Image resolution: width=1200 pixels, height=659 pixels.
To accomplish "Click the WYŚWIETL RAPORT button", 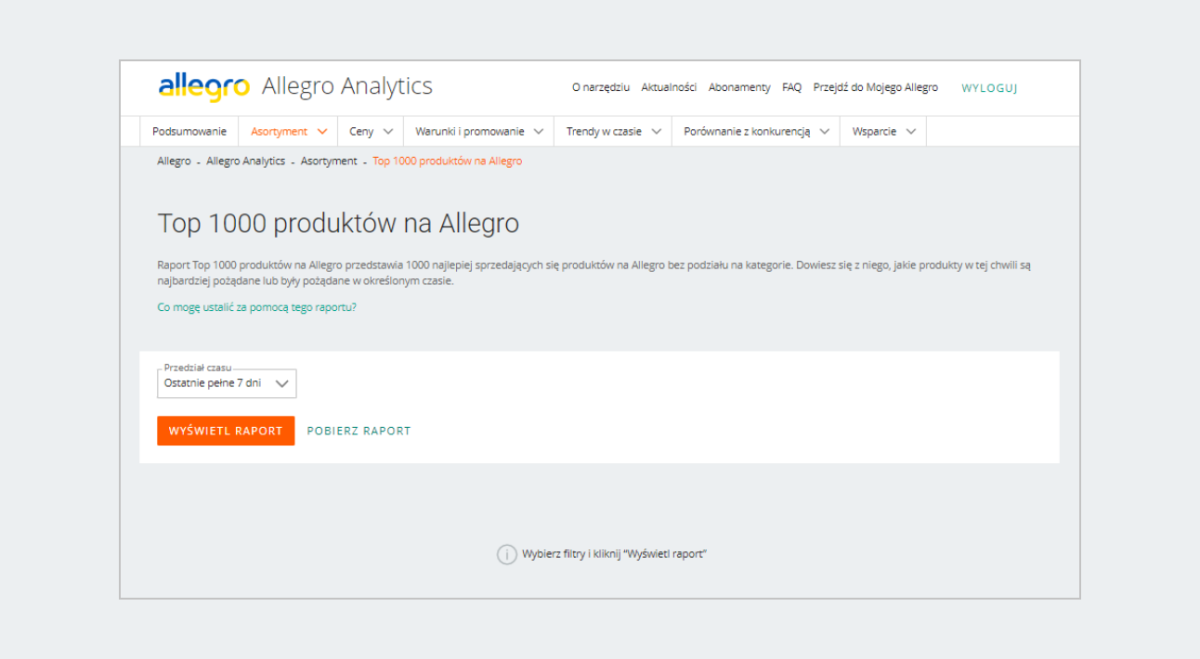I will point(225,430).
